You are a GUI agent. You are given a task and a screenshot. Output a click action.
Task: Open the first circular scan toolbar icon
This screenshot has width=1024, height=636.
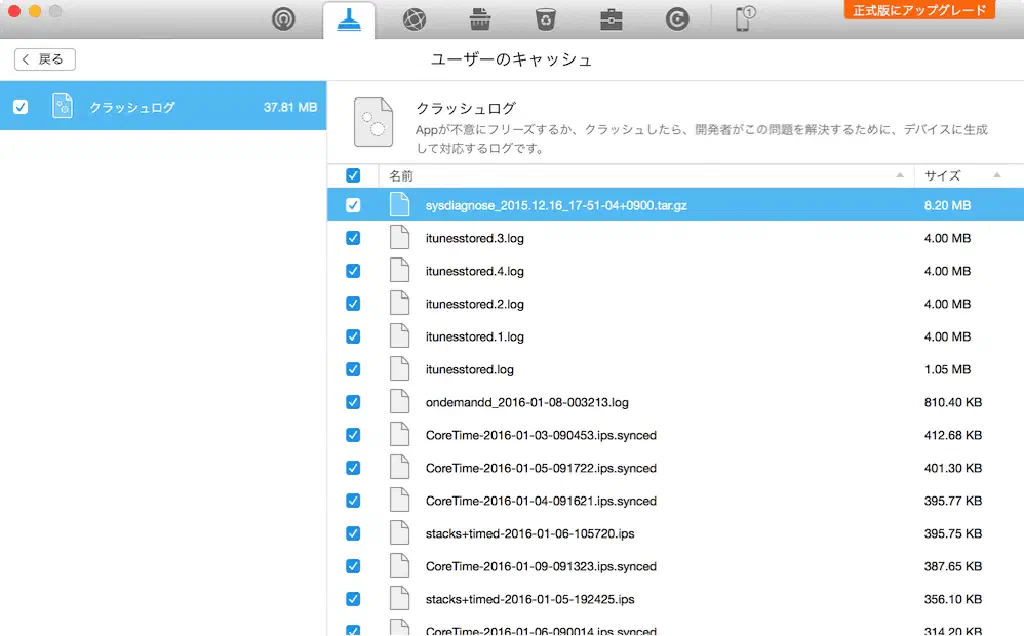point(284,19)
